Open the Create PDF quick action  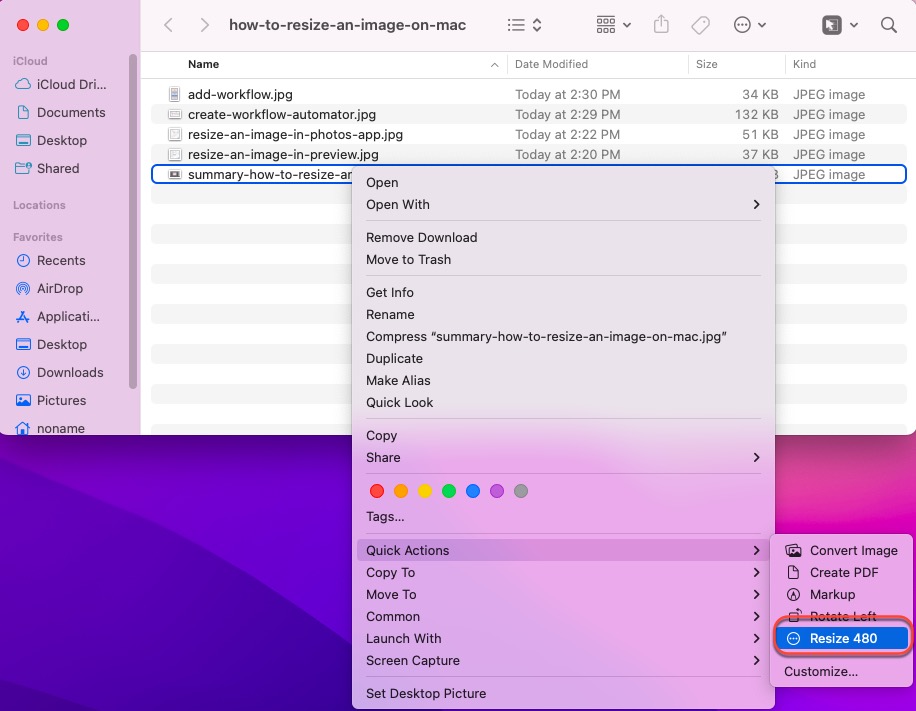point(842,572)
